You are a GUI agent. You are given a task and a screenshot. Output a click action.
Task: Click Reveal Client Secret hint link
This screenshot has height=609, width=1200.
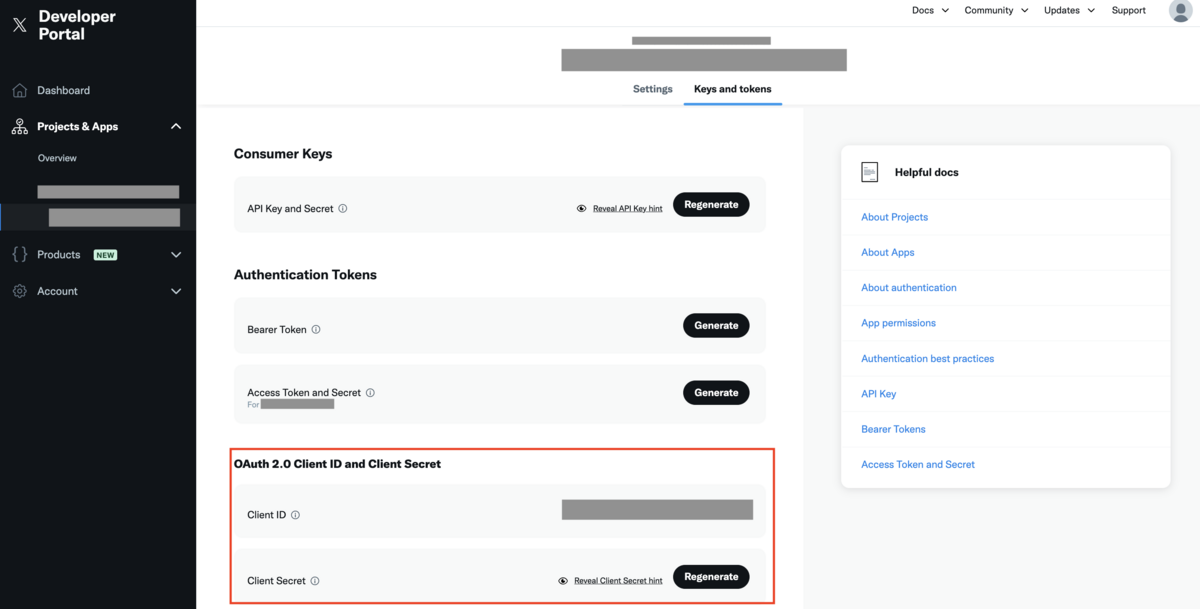(x=618, y=581)
